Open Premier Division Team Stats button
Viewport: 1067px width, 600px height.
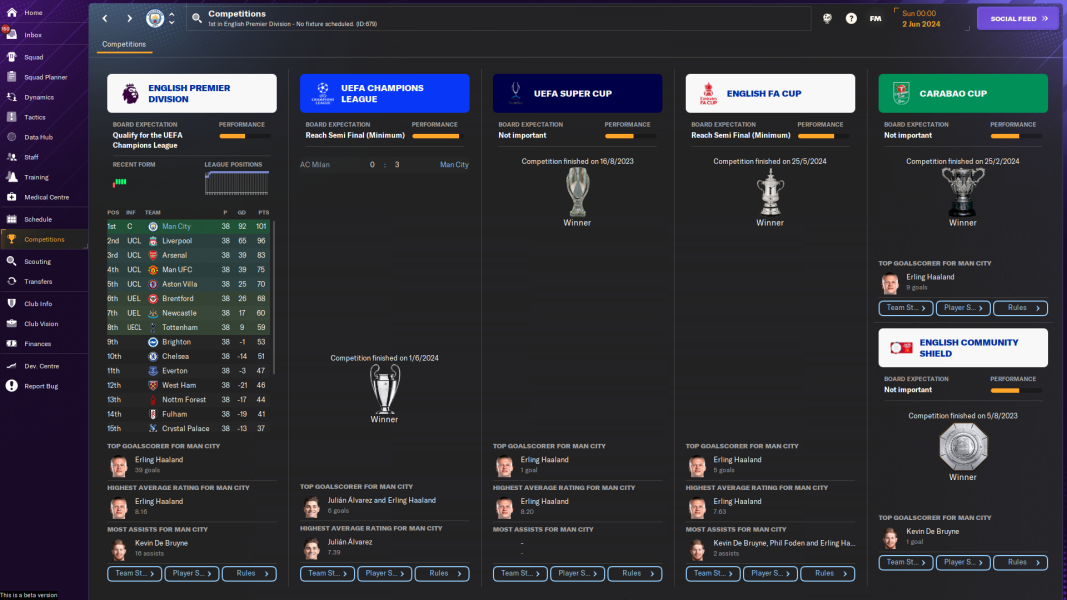click(134, 573)
